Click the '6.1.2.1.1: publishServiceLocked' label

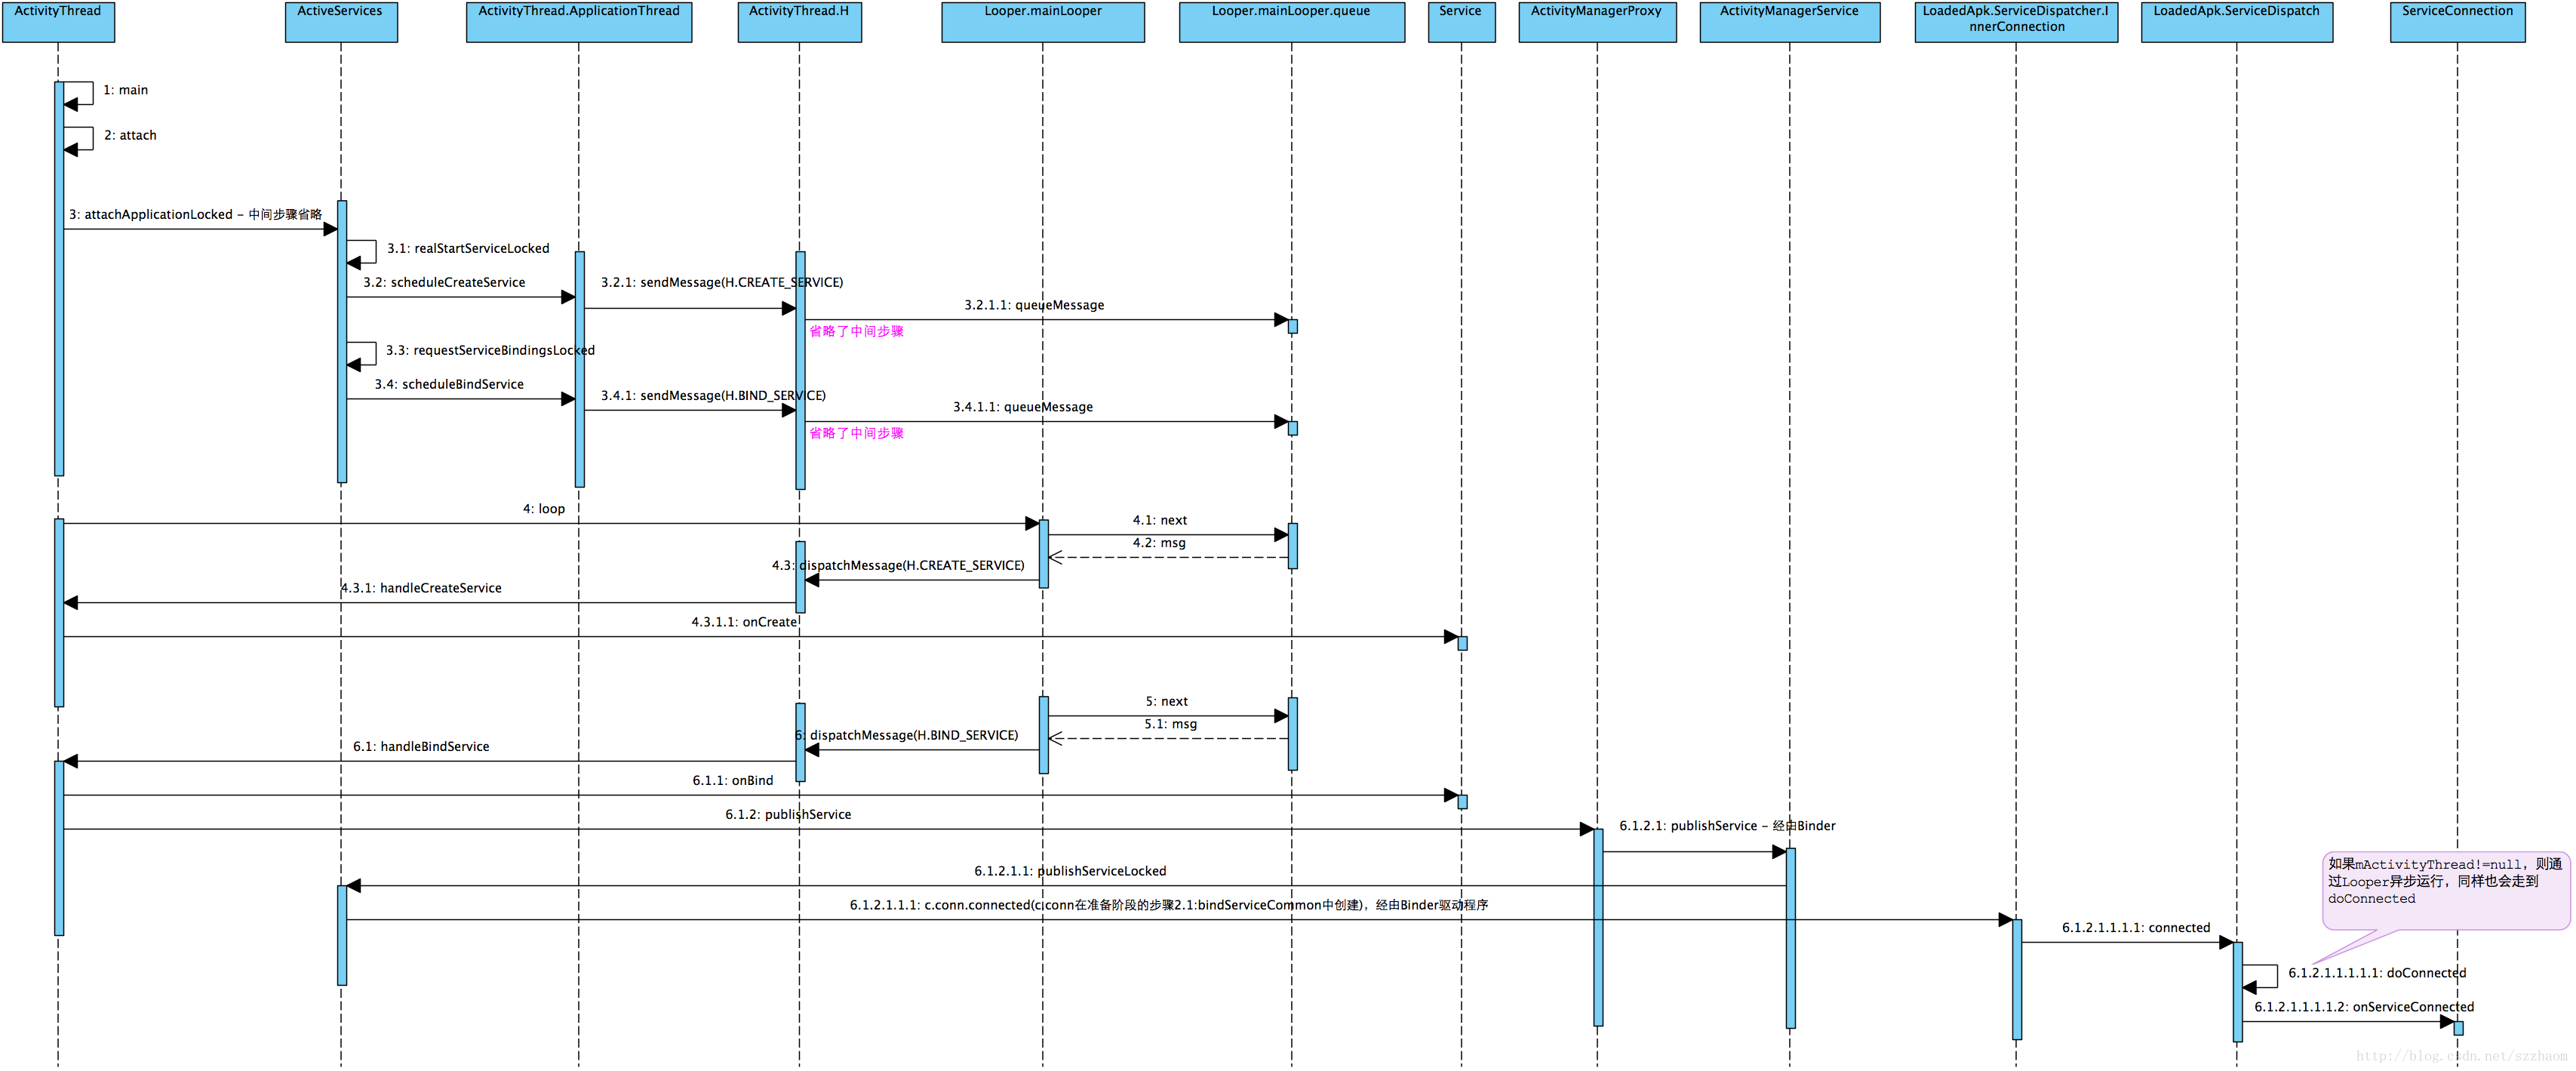pos(1070,872)
